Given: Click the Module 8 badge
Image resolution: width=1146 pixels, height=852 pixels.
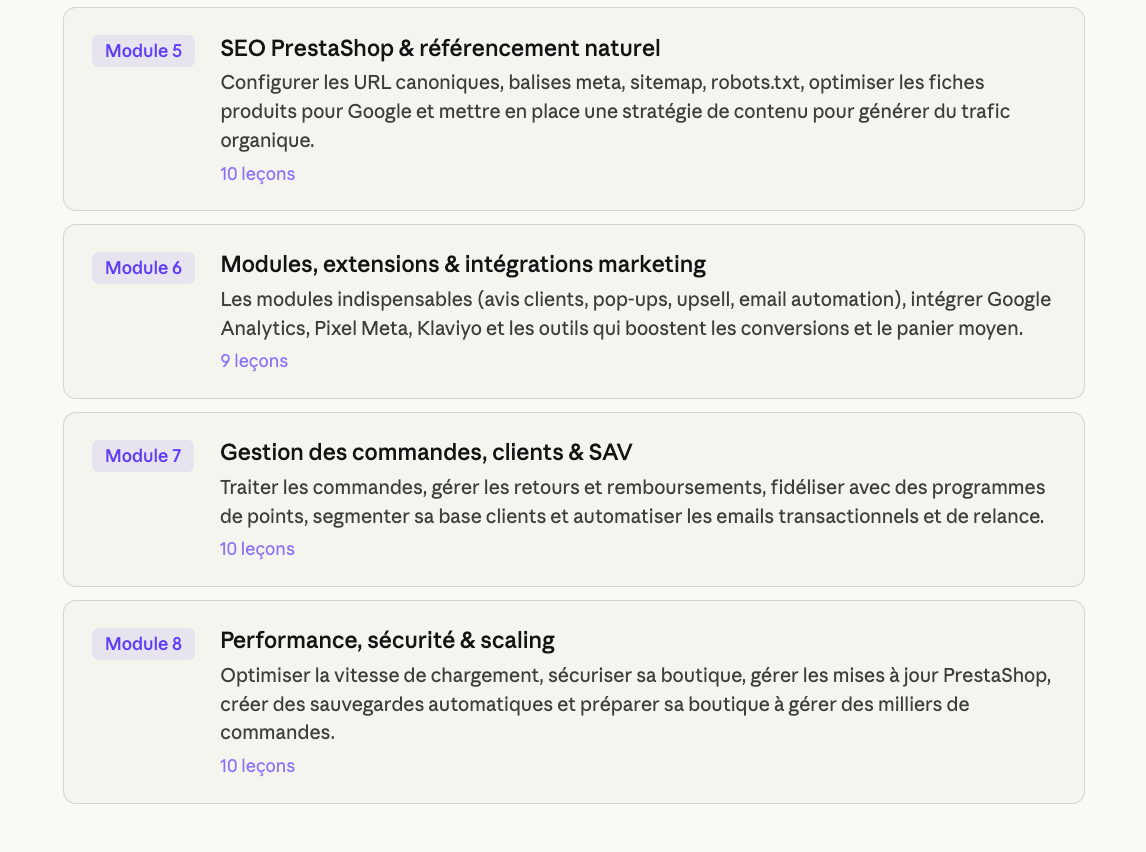Looking at the screenshot, I should pos(143,644).
